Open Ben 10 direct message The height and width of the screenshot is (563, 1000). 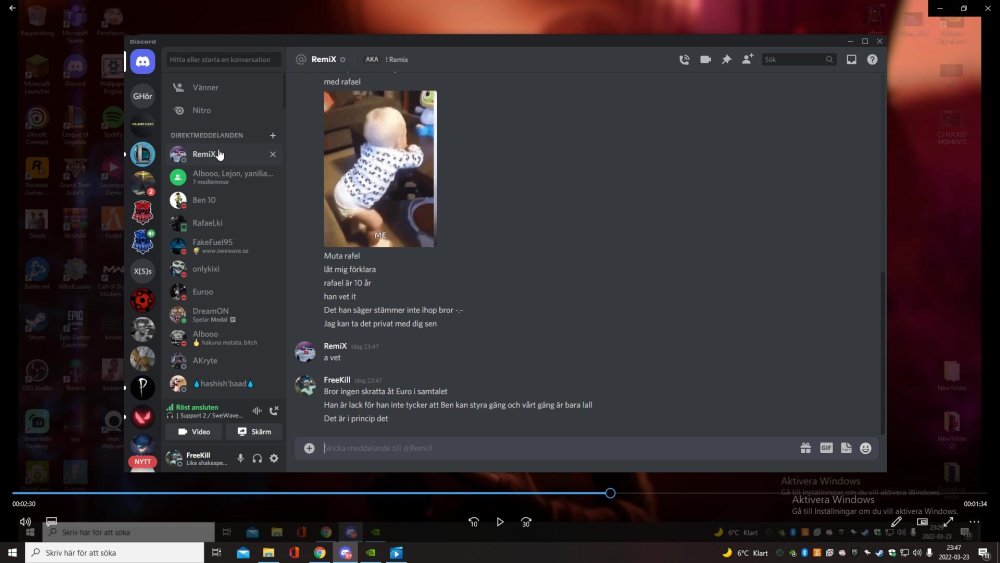click(223, 200)
